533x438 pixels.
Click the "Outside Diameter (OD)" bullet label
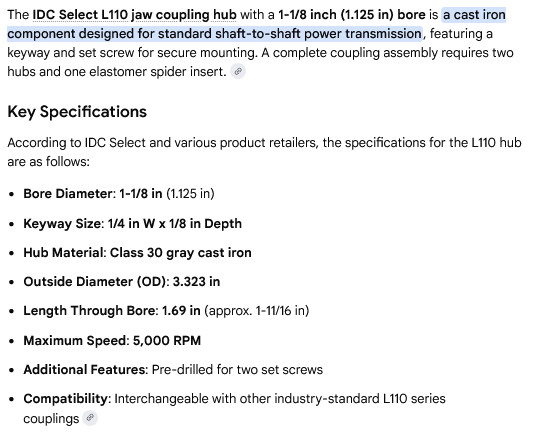coord(94,282)
